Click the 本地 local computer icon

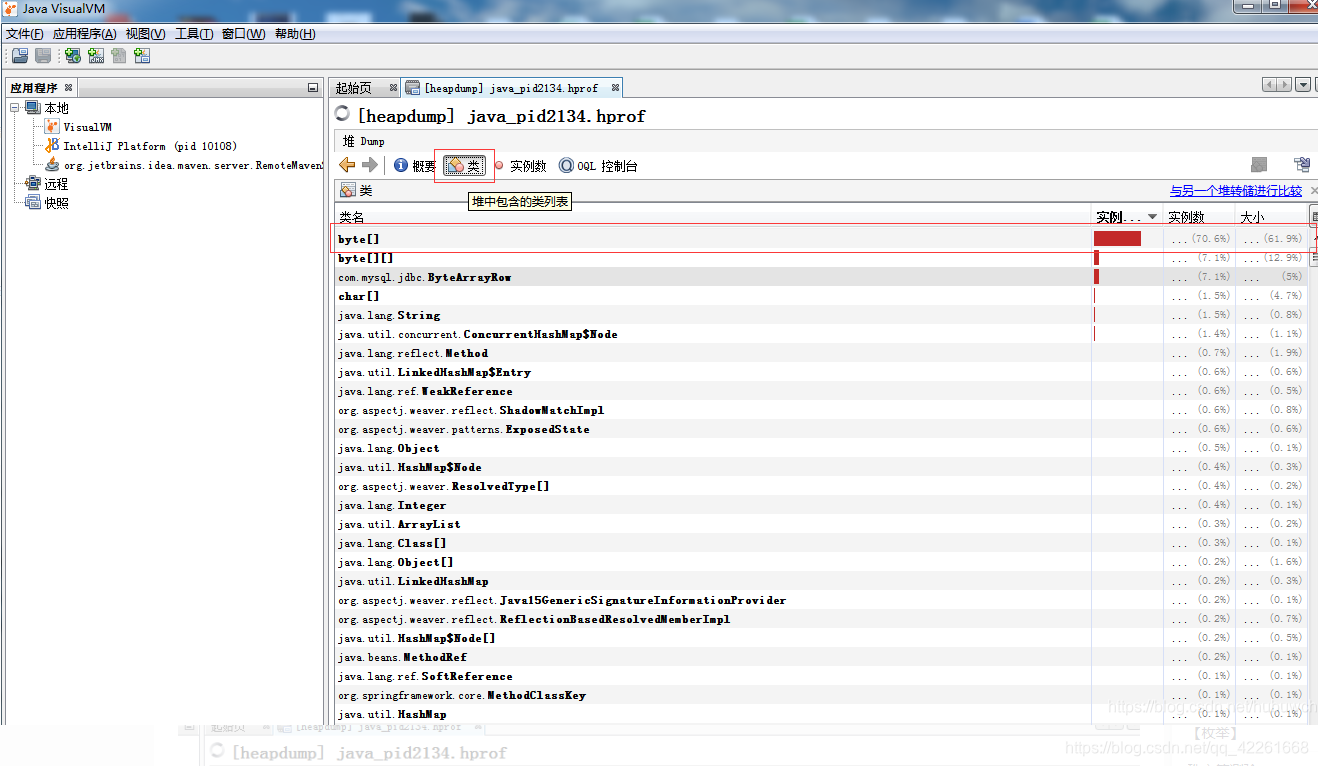click(32, 108)
